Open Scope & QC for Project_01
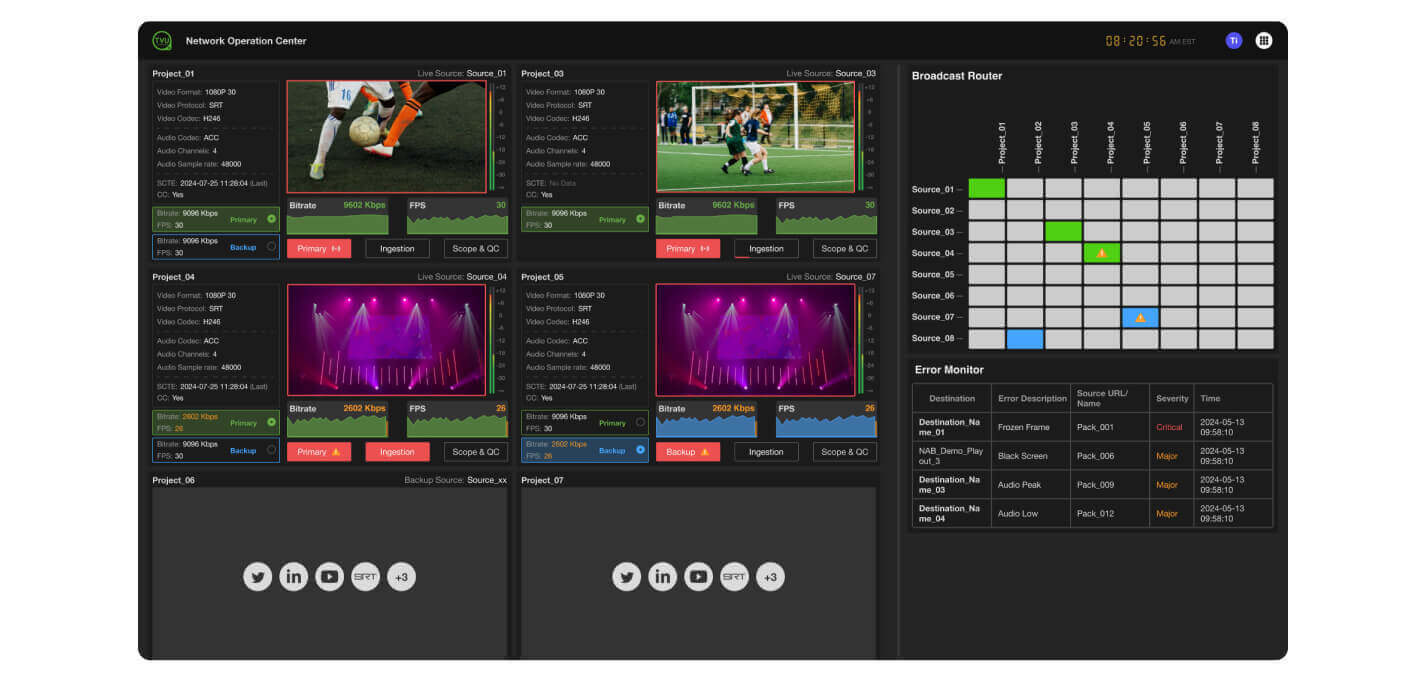Screen dimensions: 1426x681 [x=475, y=248]
